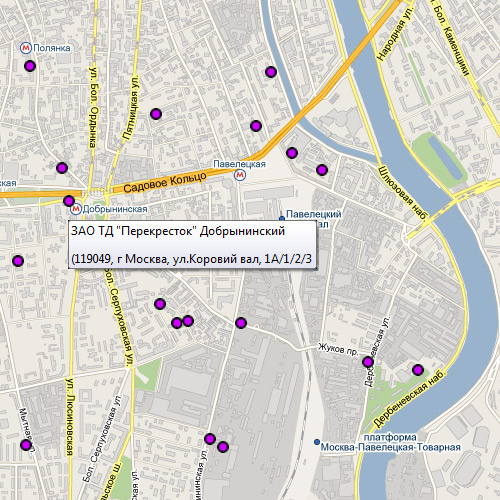The width and height of the screenshot is (500, 500).
Task: Click the right marker of the touching purple pair
Action: (188, 321)
